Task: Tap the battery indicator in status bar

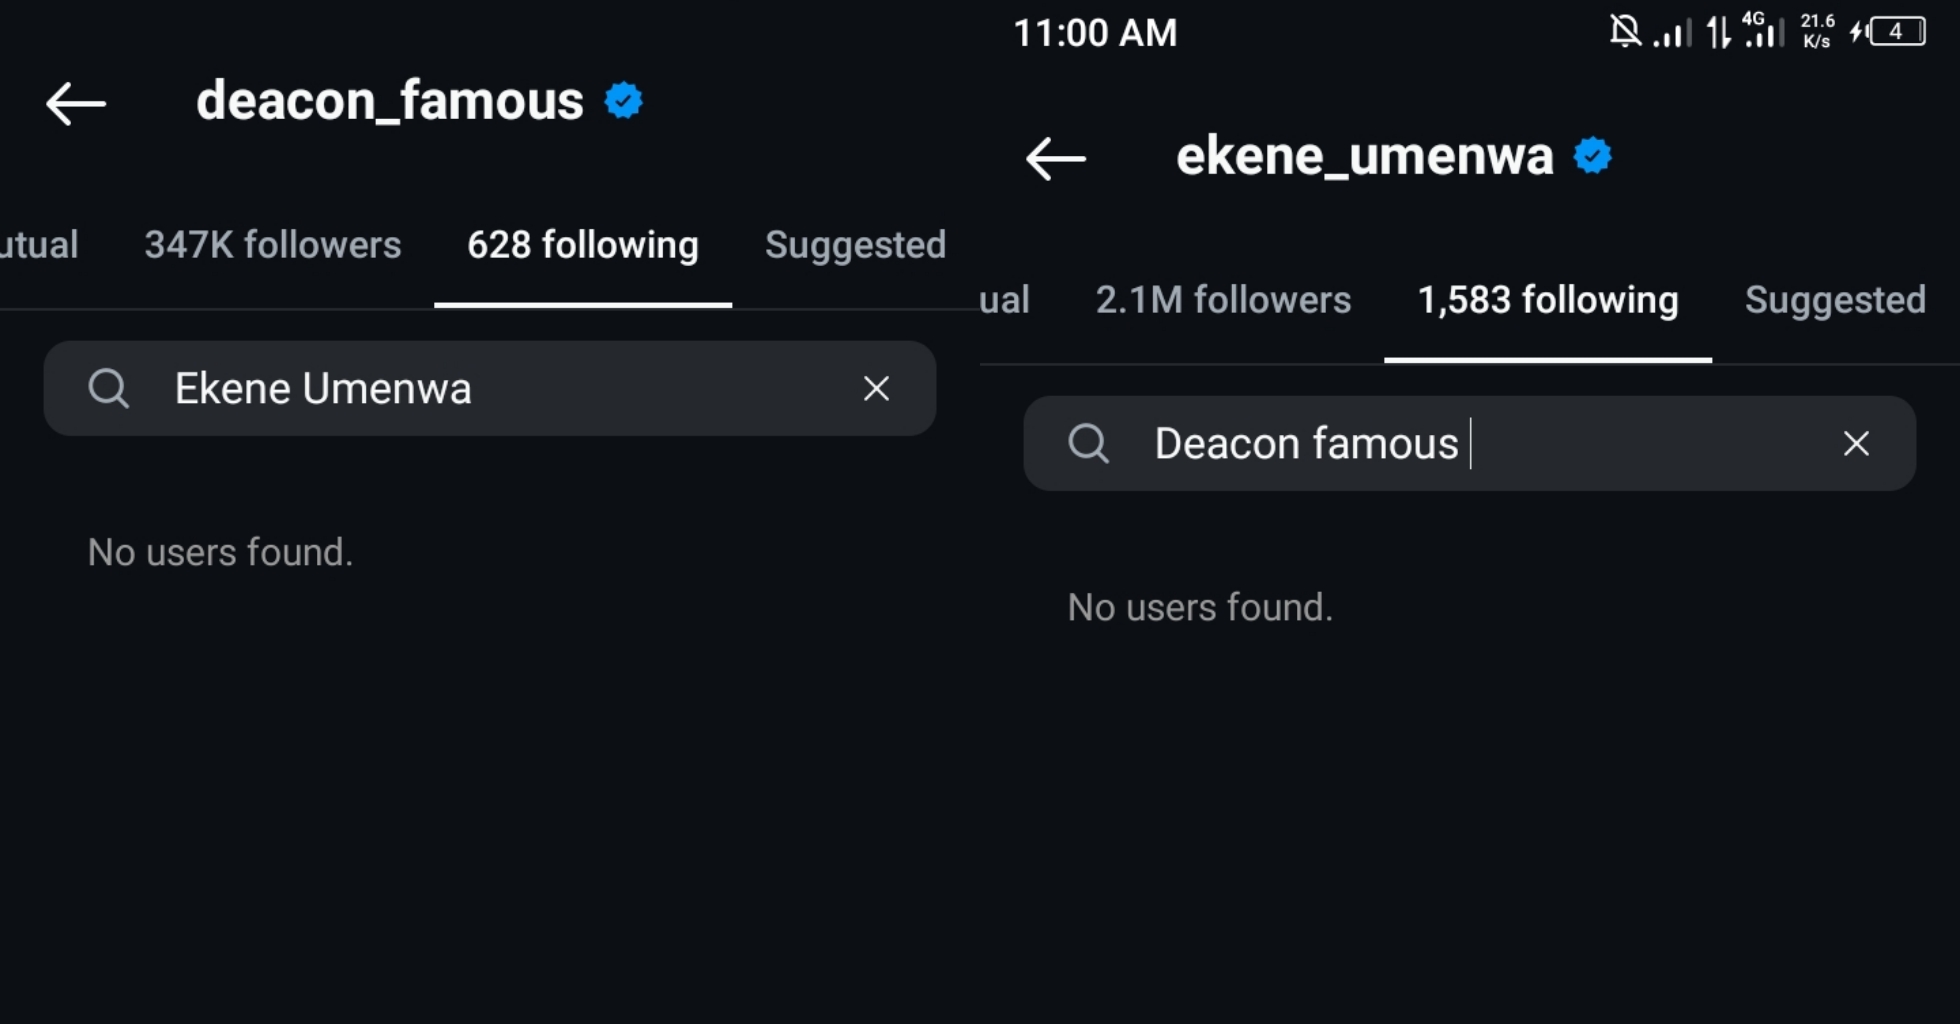Action: coord(1896,32)
